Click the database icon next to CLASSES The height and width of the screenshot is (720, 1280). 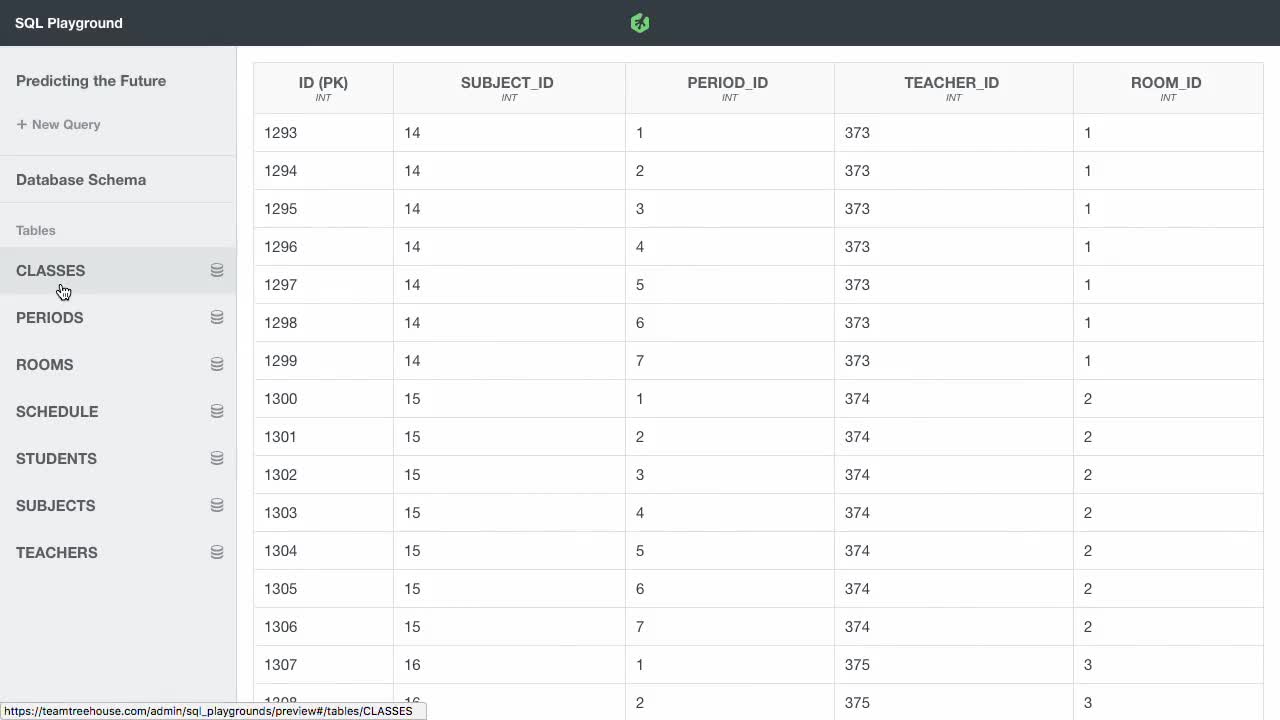click(x=216, y=270)
